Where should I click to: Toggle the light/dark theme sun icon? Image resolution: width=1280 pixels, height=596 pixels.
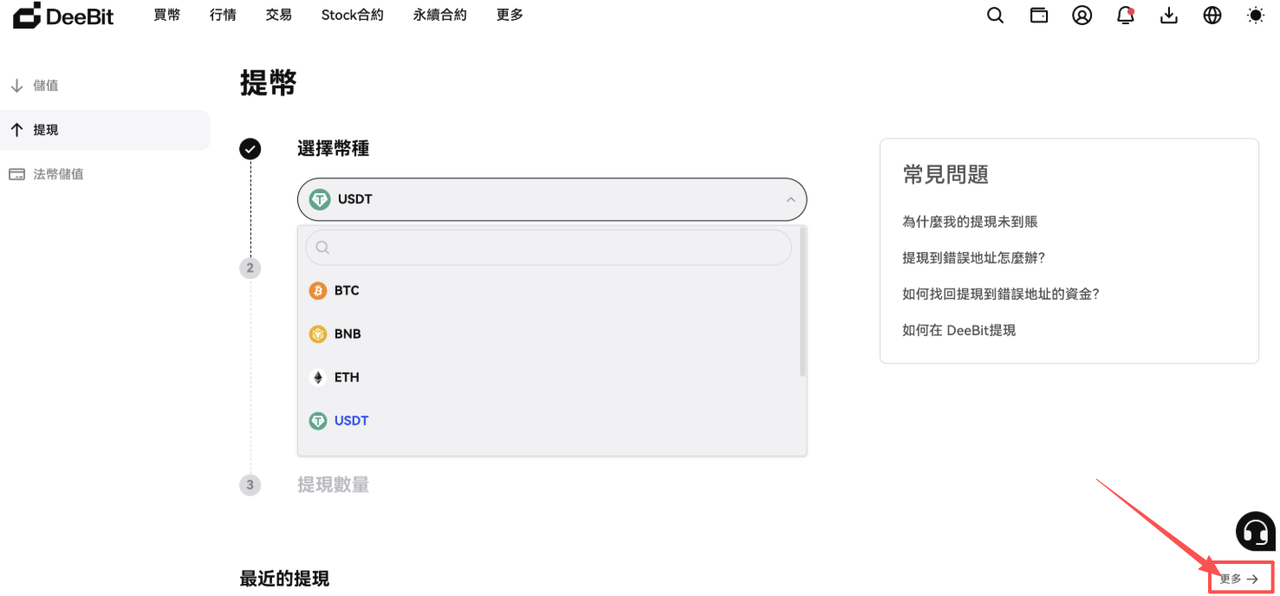coord(1256,15)
